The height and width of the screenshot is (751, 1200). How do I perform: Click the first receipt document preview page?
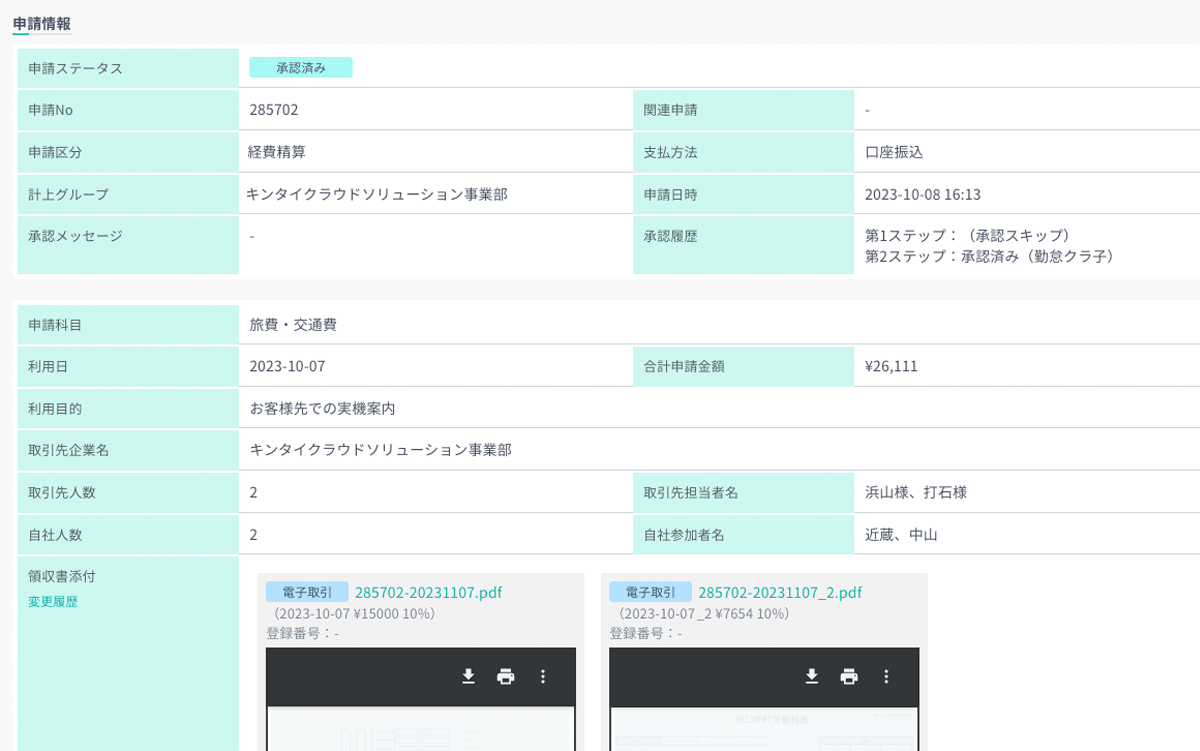[421, 728]
